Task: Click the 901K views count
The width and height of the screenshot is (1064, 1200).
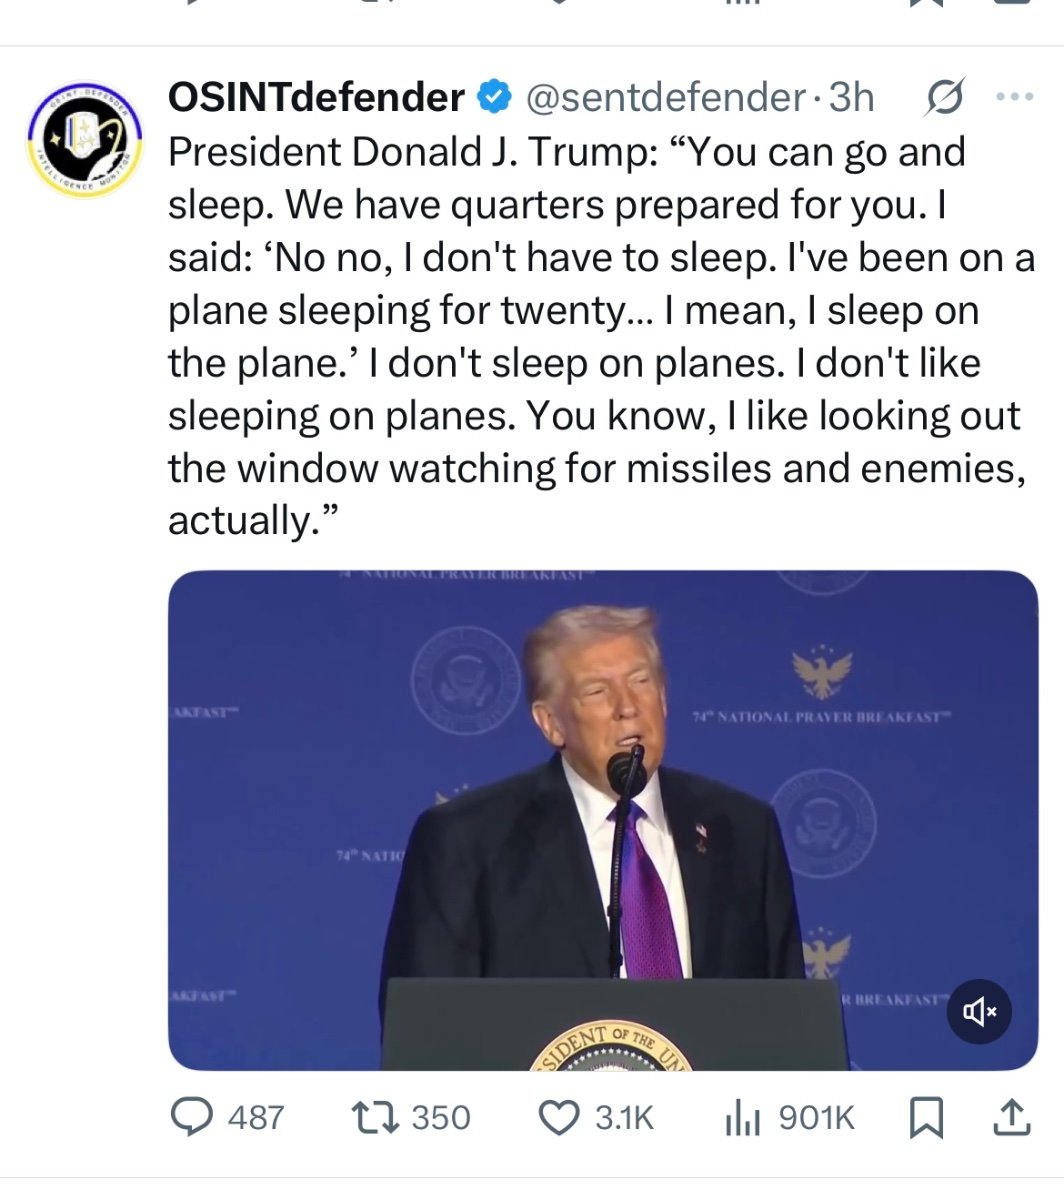Action: 816,1118
